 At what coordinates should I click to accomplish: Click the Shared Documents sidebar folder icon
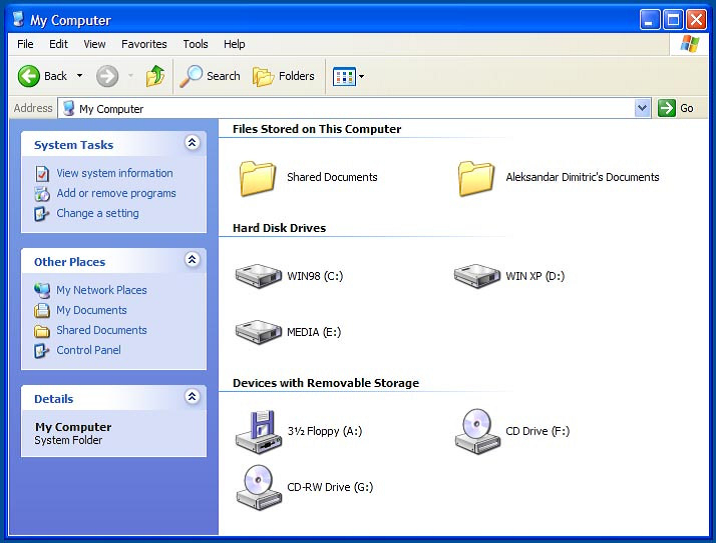click(42, 331)
